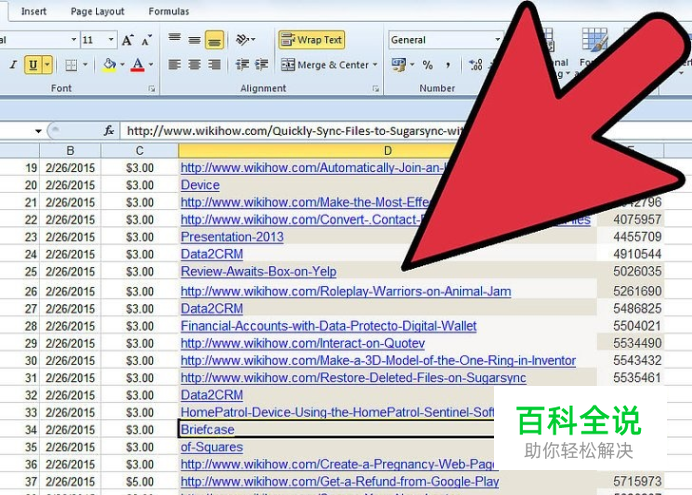Click the Insert Function fx icon
The height and width of the screenshot is (495, 692).
click(109, 131)
